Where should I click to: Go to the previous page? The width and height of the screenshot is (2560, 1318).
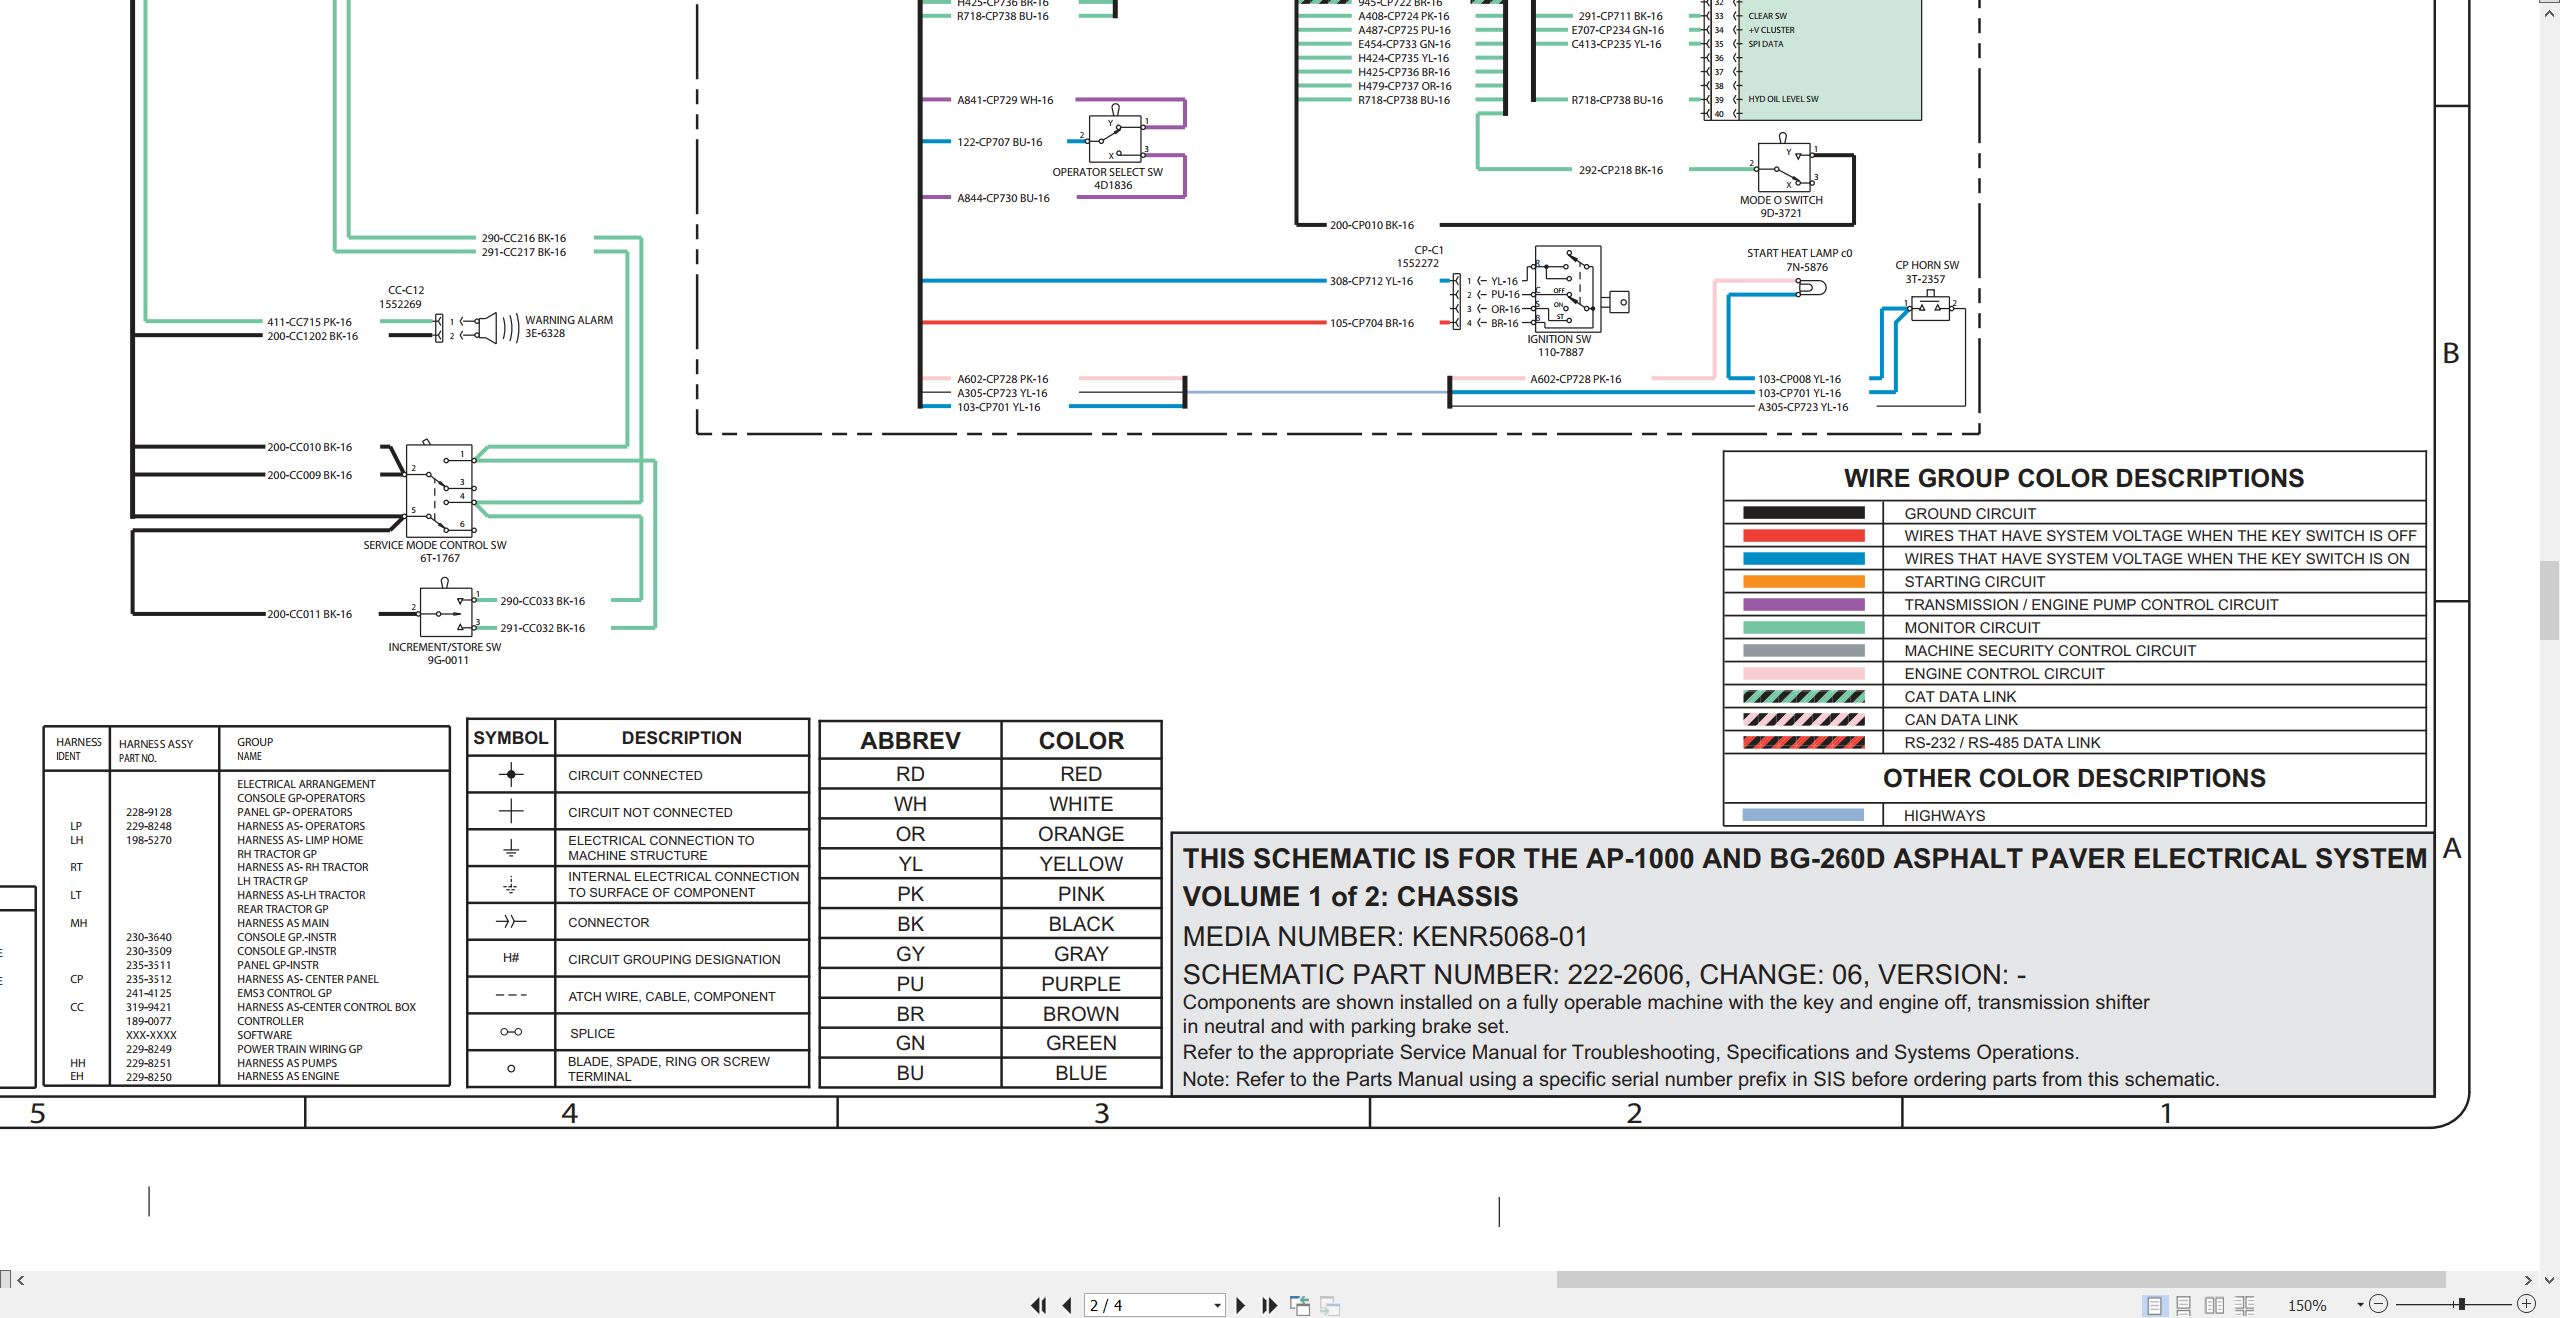(1067, 1305)
